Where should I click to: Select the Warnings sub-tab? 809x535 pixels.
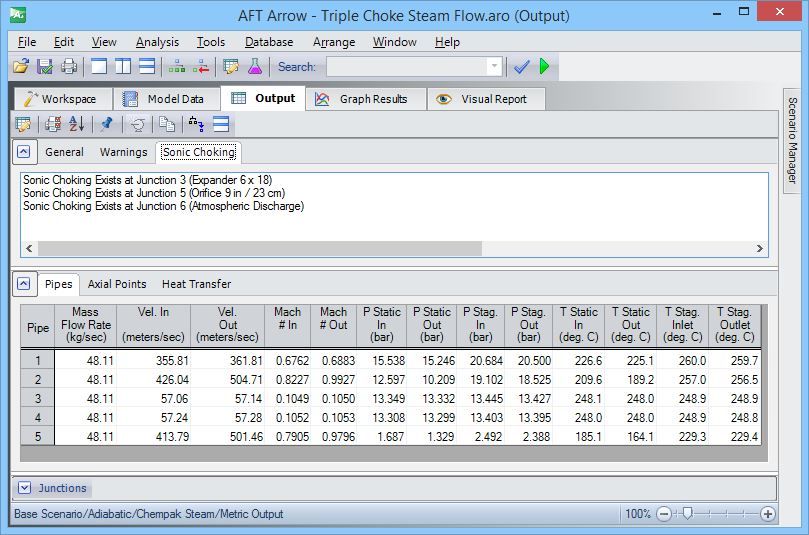click(123, 152)
